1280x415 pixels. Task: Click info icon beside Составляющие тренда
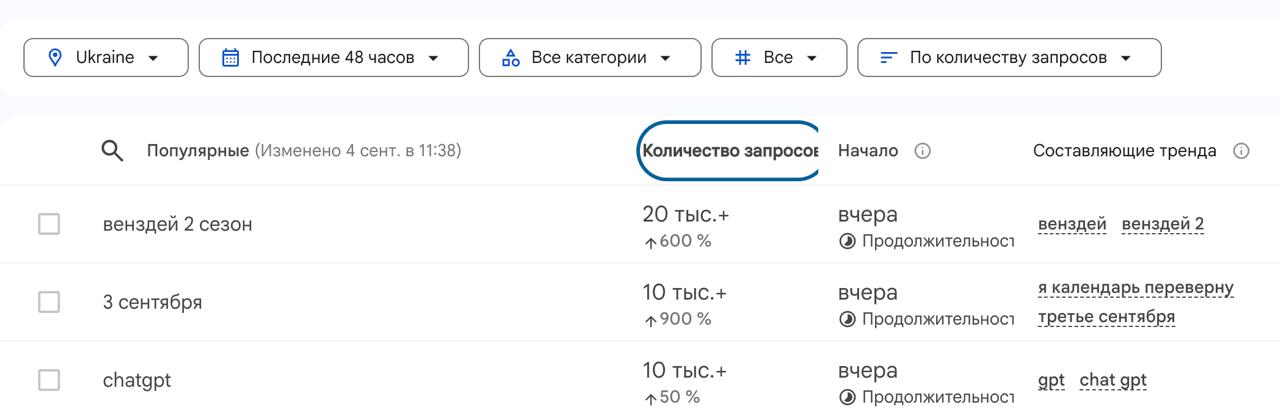pyautogui.click(x=1241, y=151)
